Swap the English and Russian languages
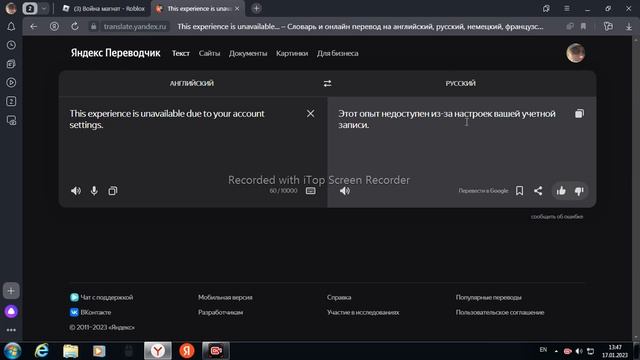Screen dimensions: 640x360 coord(327,83)
